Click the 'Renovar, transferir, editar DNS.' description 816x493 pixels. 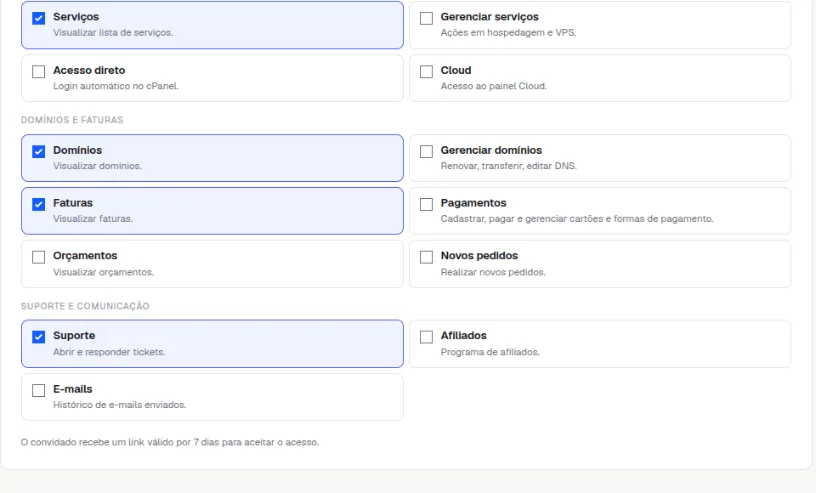[x=508, y=166]
